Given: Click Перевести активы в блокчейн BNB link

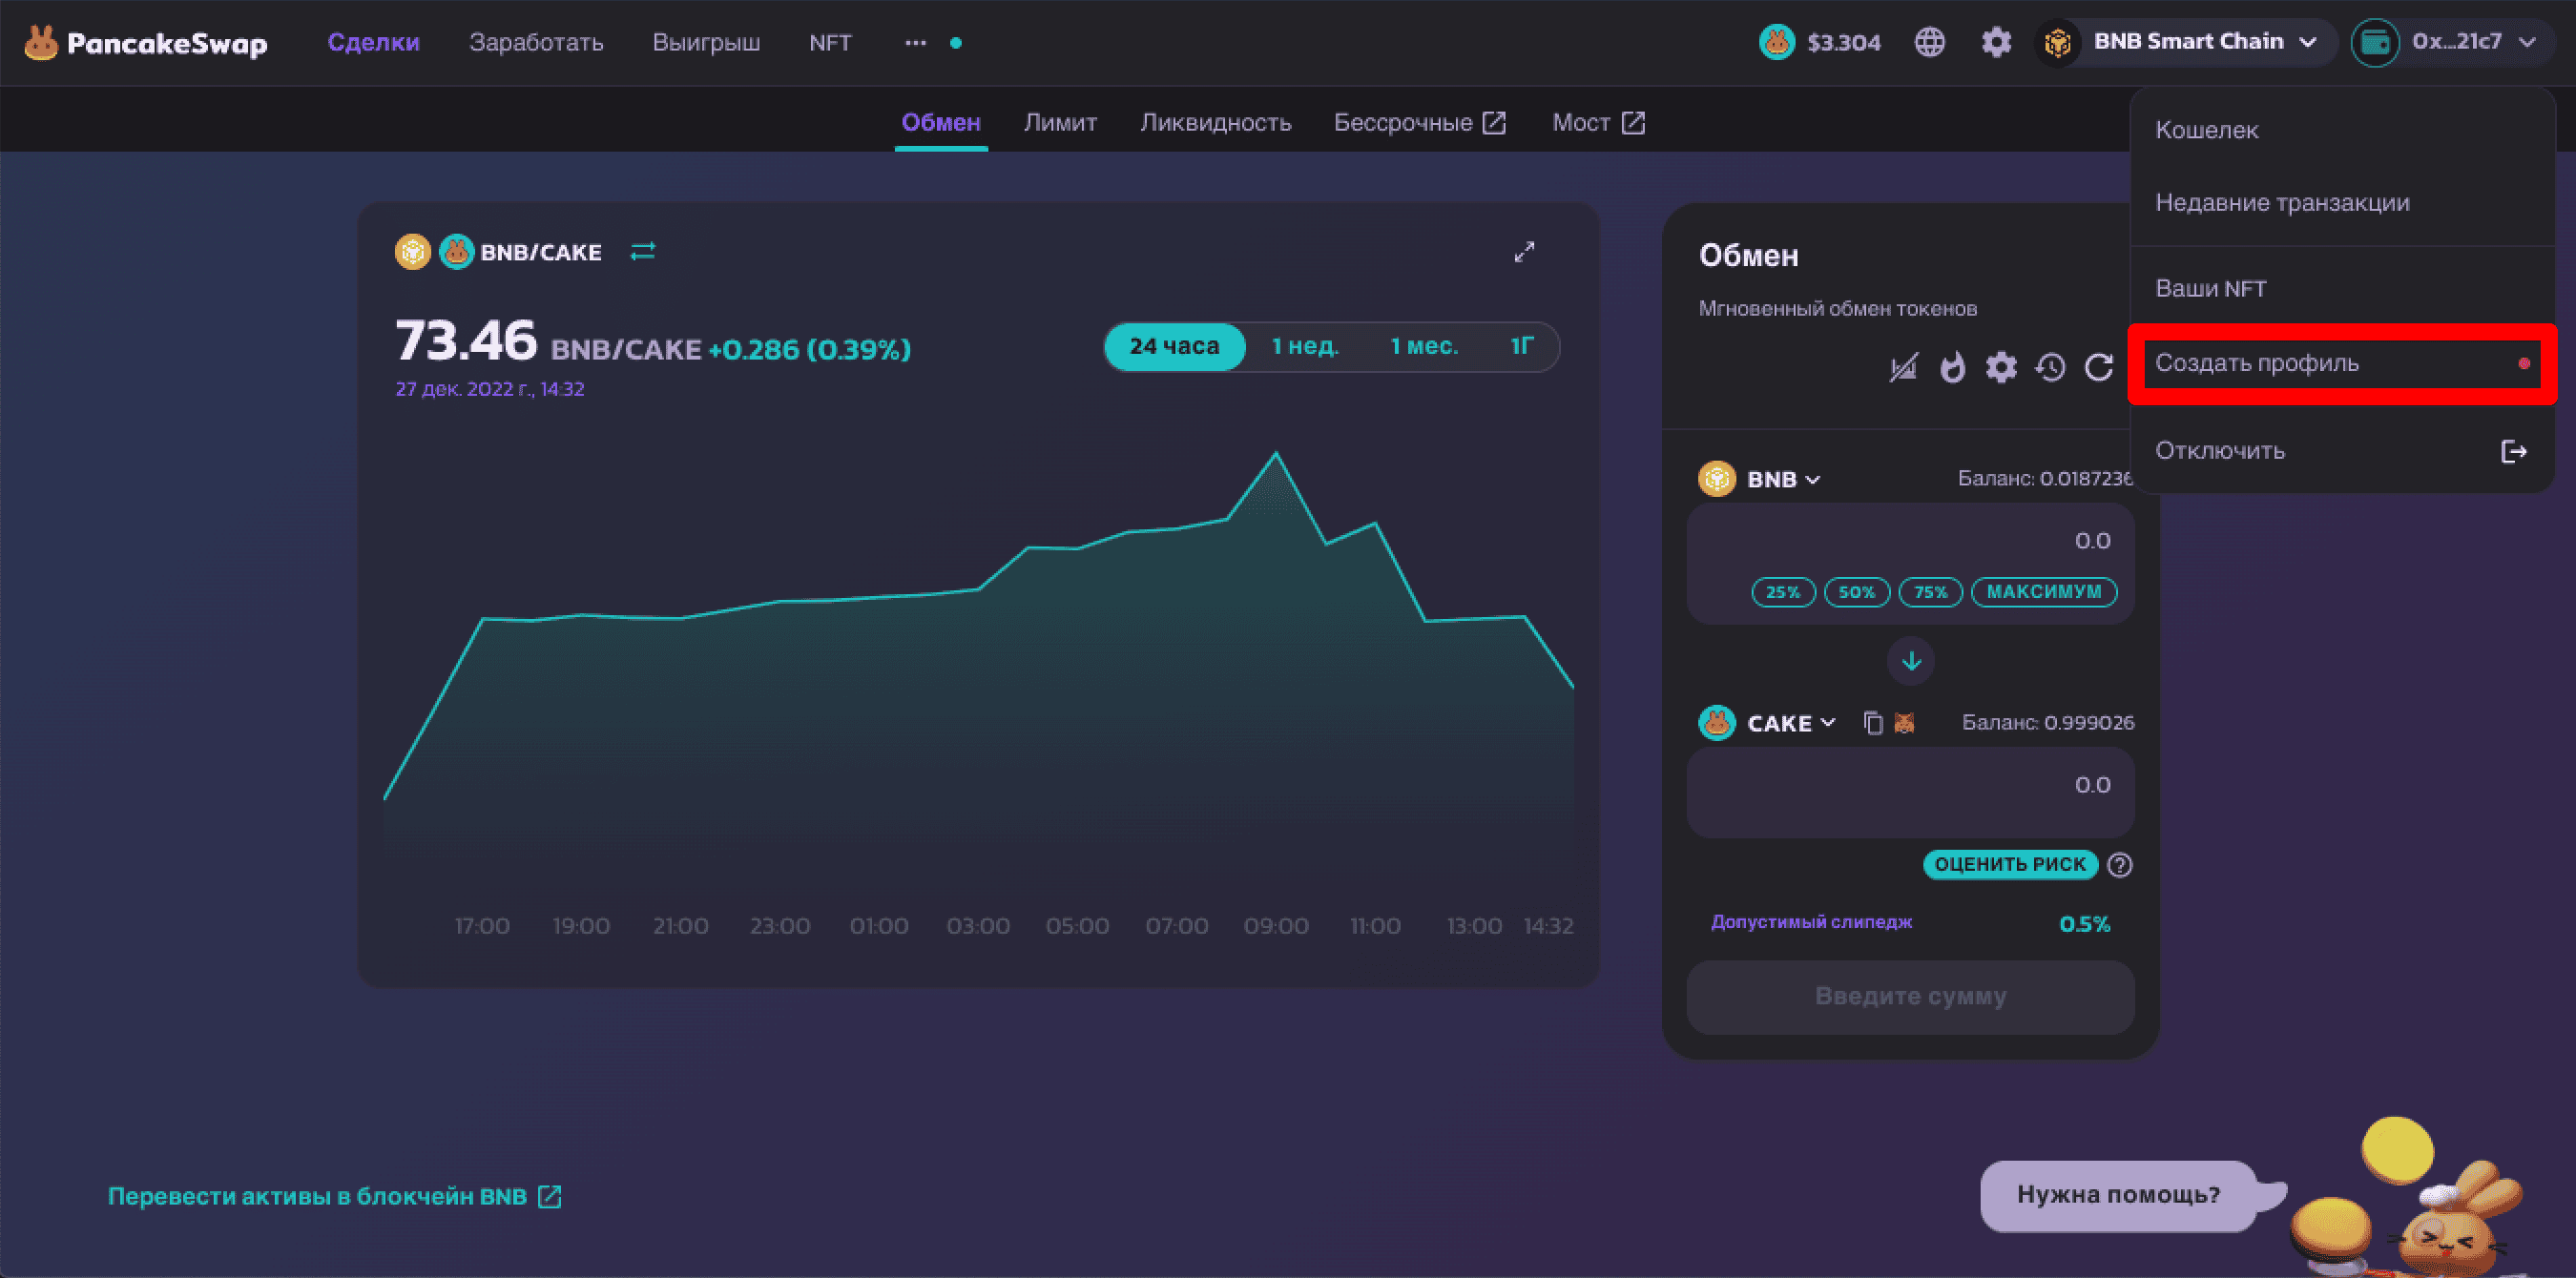Looking at the screenshot, I should coord(334,1197).
